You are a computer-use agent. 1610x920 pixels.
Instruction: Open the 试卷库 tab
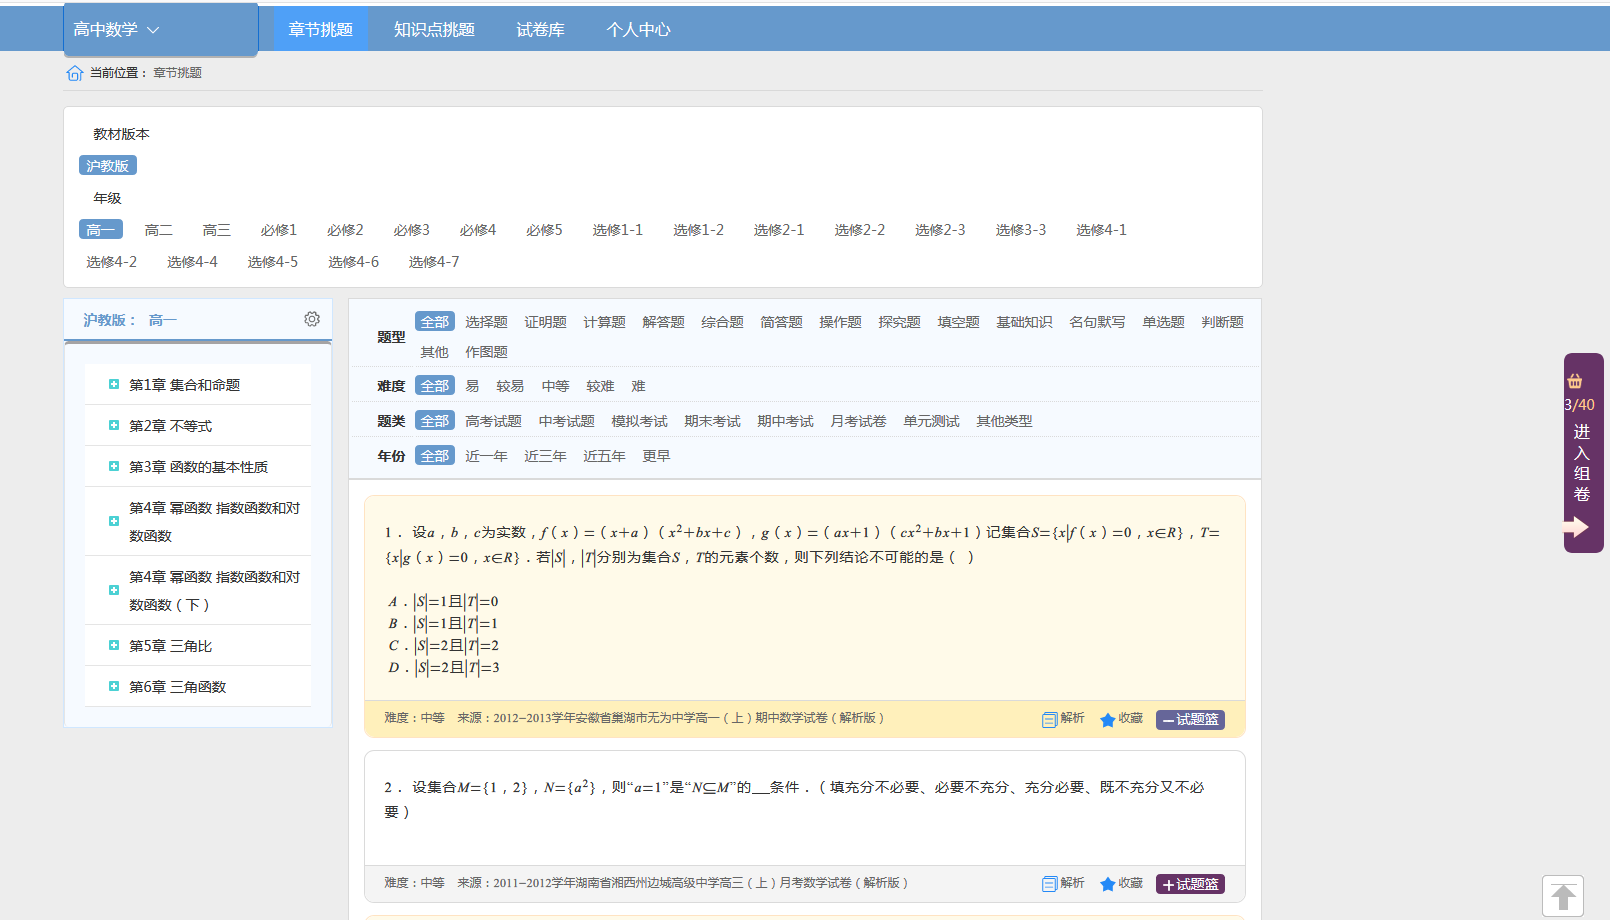(540, 30)
